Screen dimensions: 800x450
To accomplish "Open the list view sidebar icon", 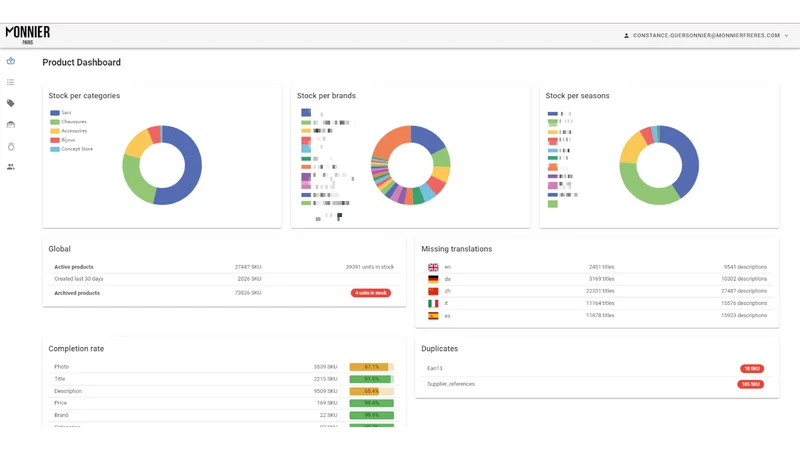I will [x=11, y=82].
